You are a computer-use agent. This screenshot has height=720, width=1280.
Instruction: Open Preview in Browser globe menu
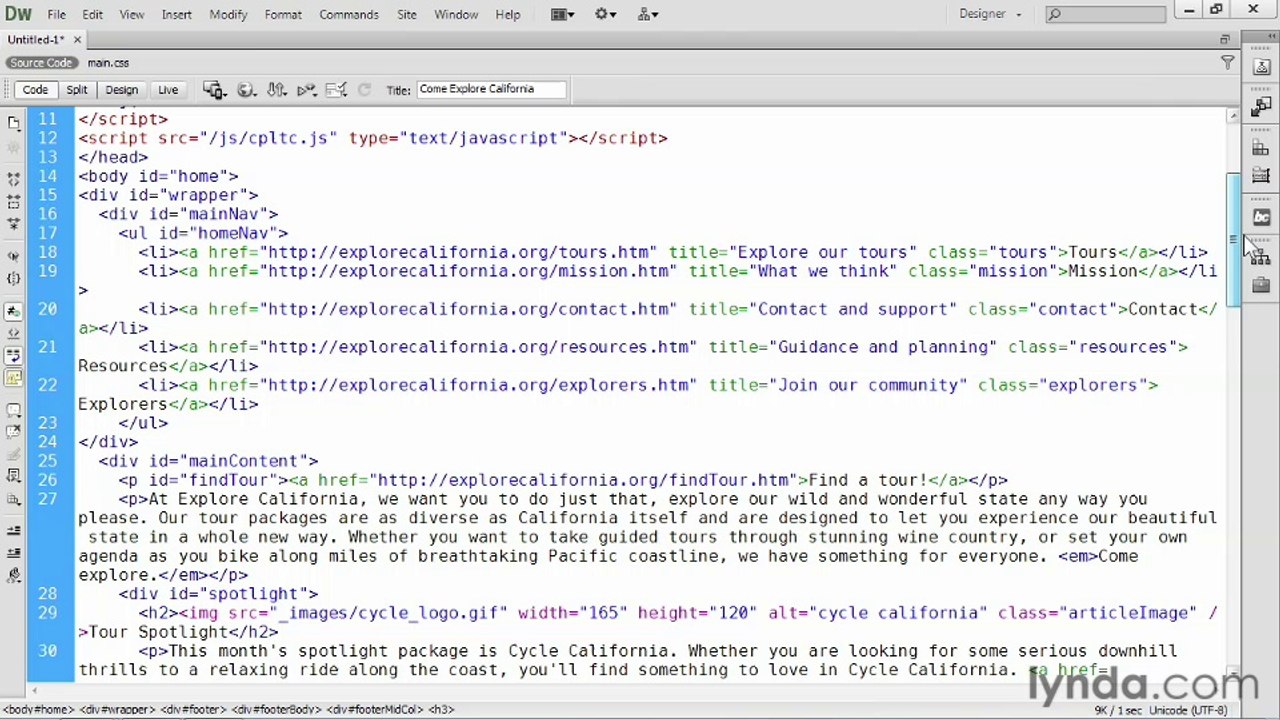coord(246,90)
